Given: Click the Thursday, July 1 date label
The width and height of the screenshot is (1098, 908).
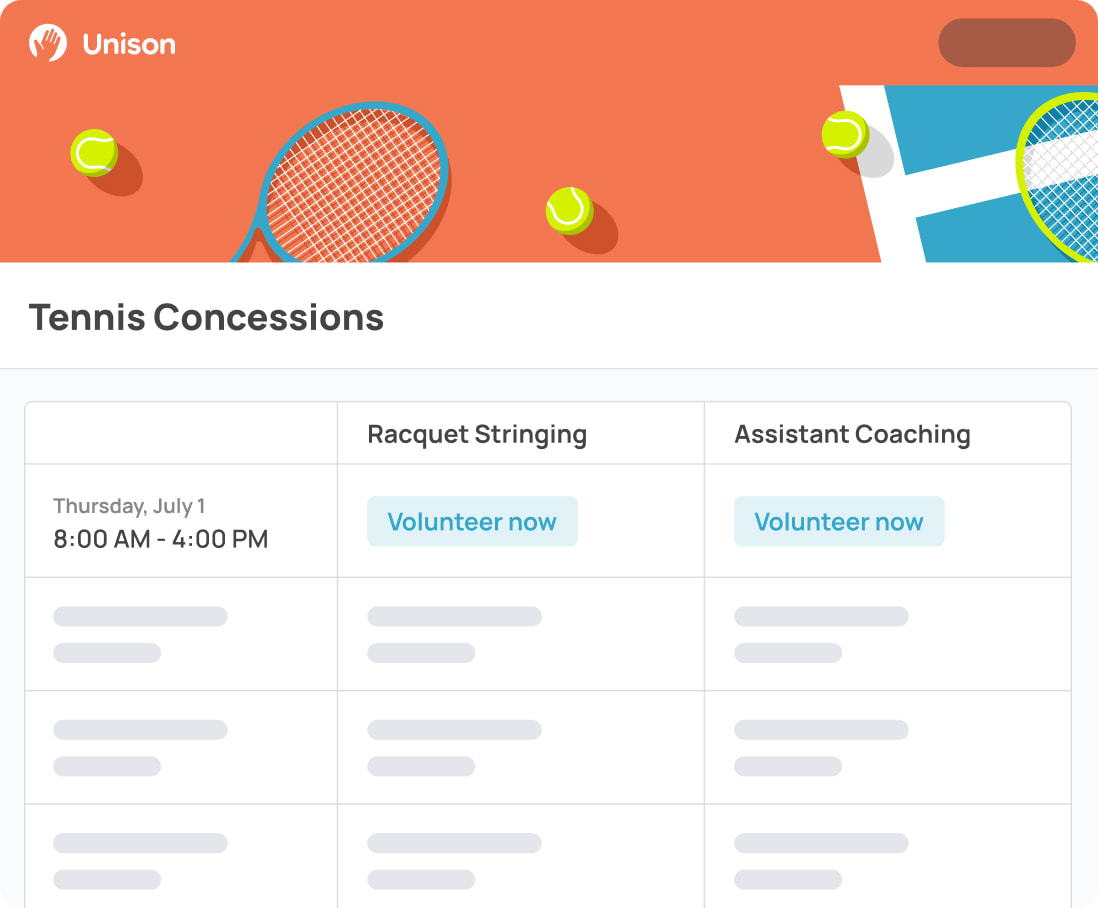Looking at the screenshot, I should click(129, 506).
